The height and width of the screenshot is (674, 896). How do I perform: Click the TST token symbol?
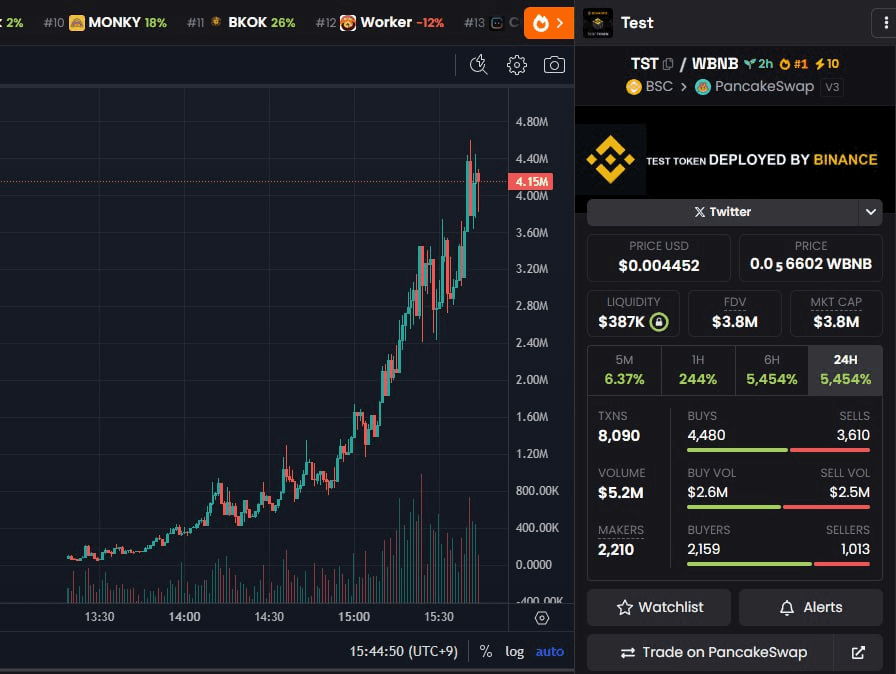645,63
